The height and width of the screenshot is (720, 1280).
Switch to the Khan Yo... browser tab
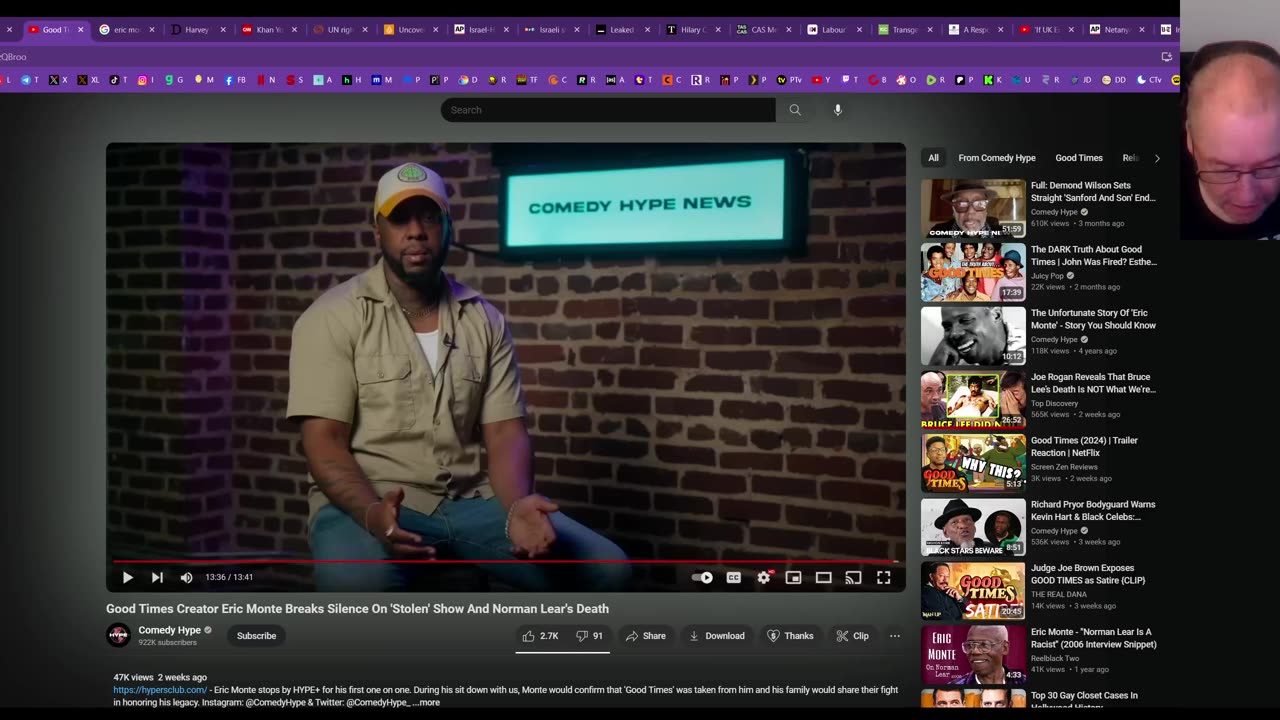coord(268,30)
